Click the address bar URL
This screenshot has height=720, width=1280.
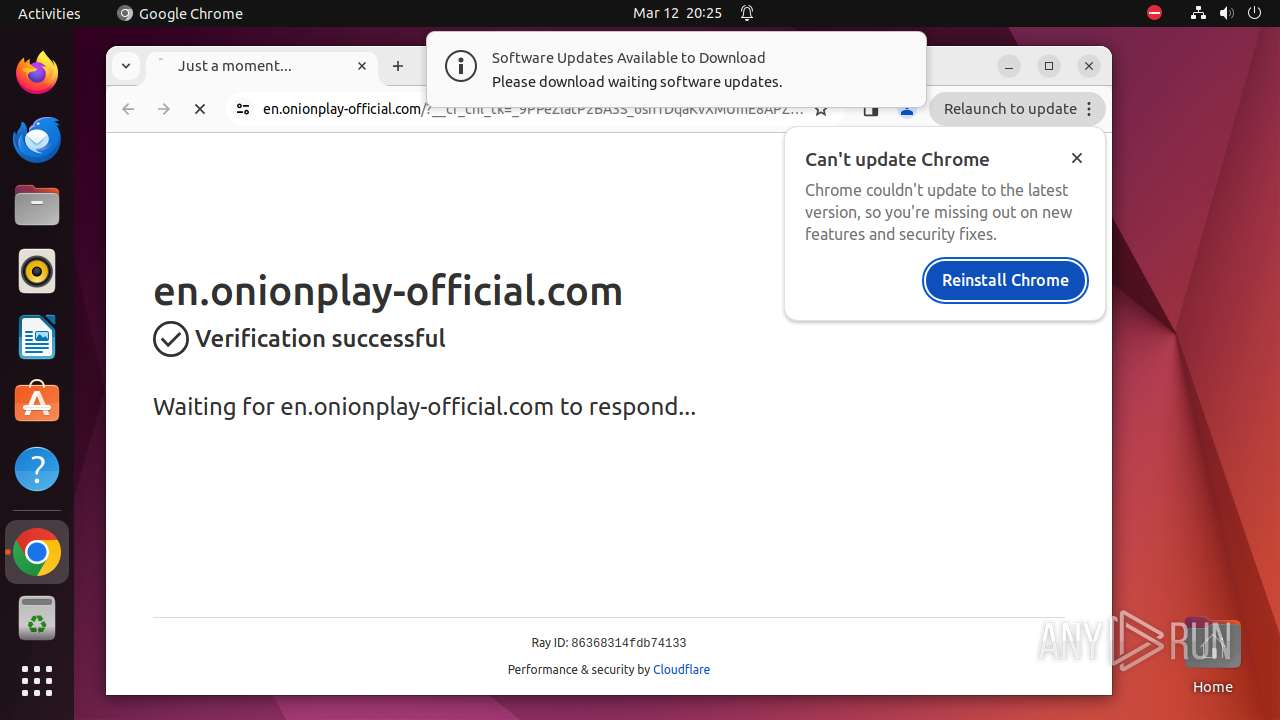coord(533,109)
